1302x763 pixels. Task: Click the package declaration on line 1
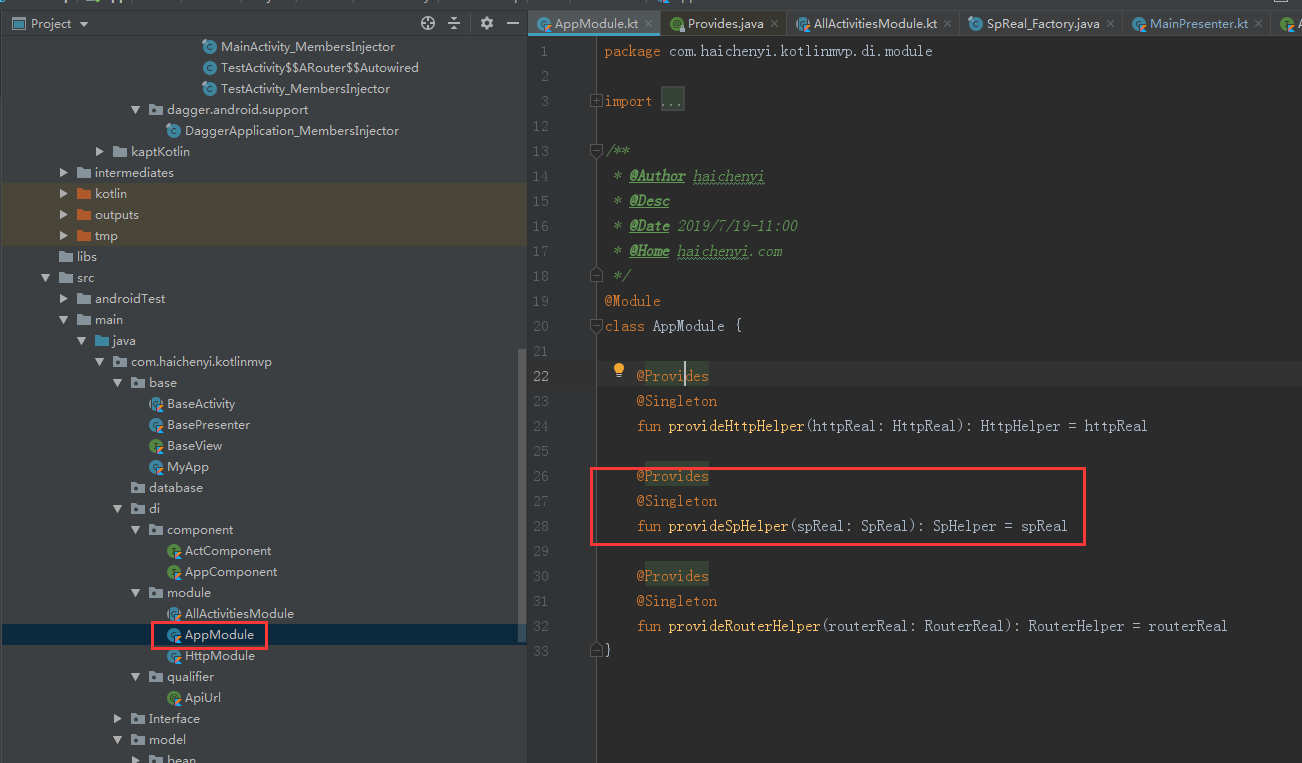[x=768, y=51]
